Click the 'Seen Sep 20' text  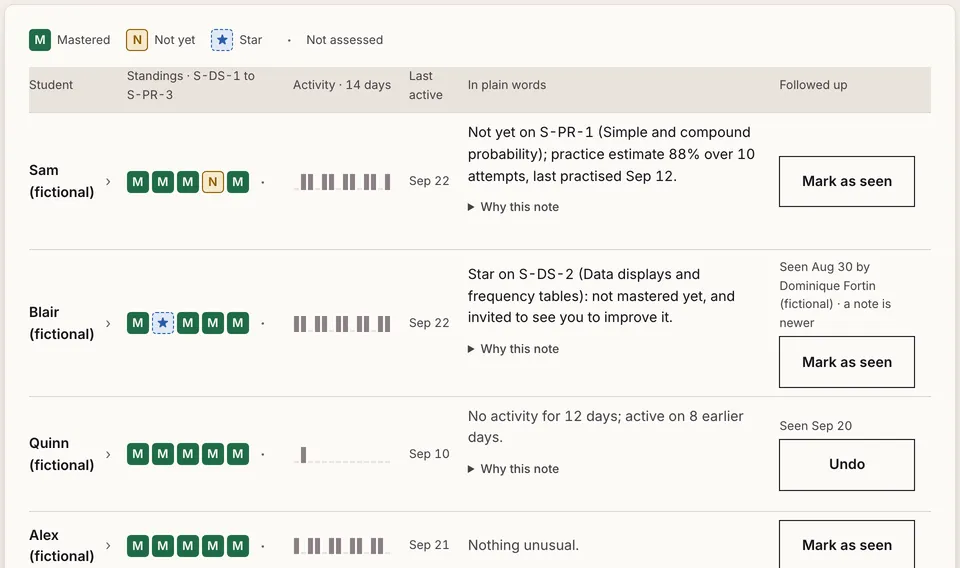815,426
